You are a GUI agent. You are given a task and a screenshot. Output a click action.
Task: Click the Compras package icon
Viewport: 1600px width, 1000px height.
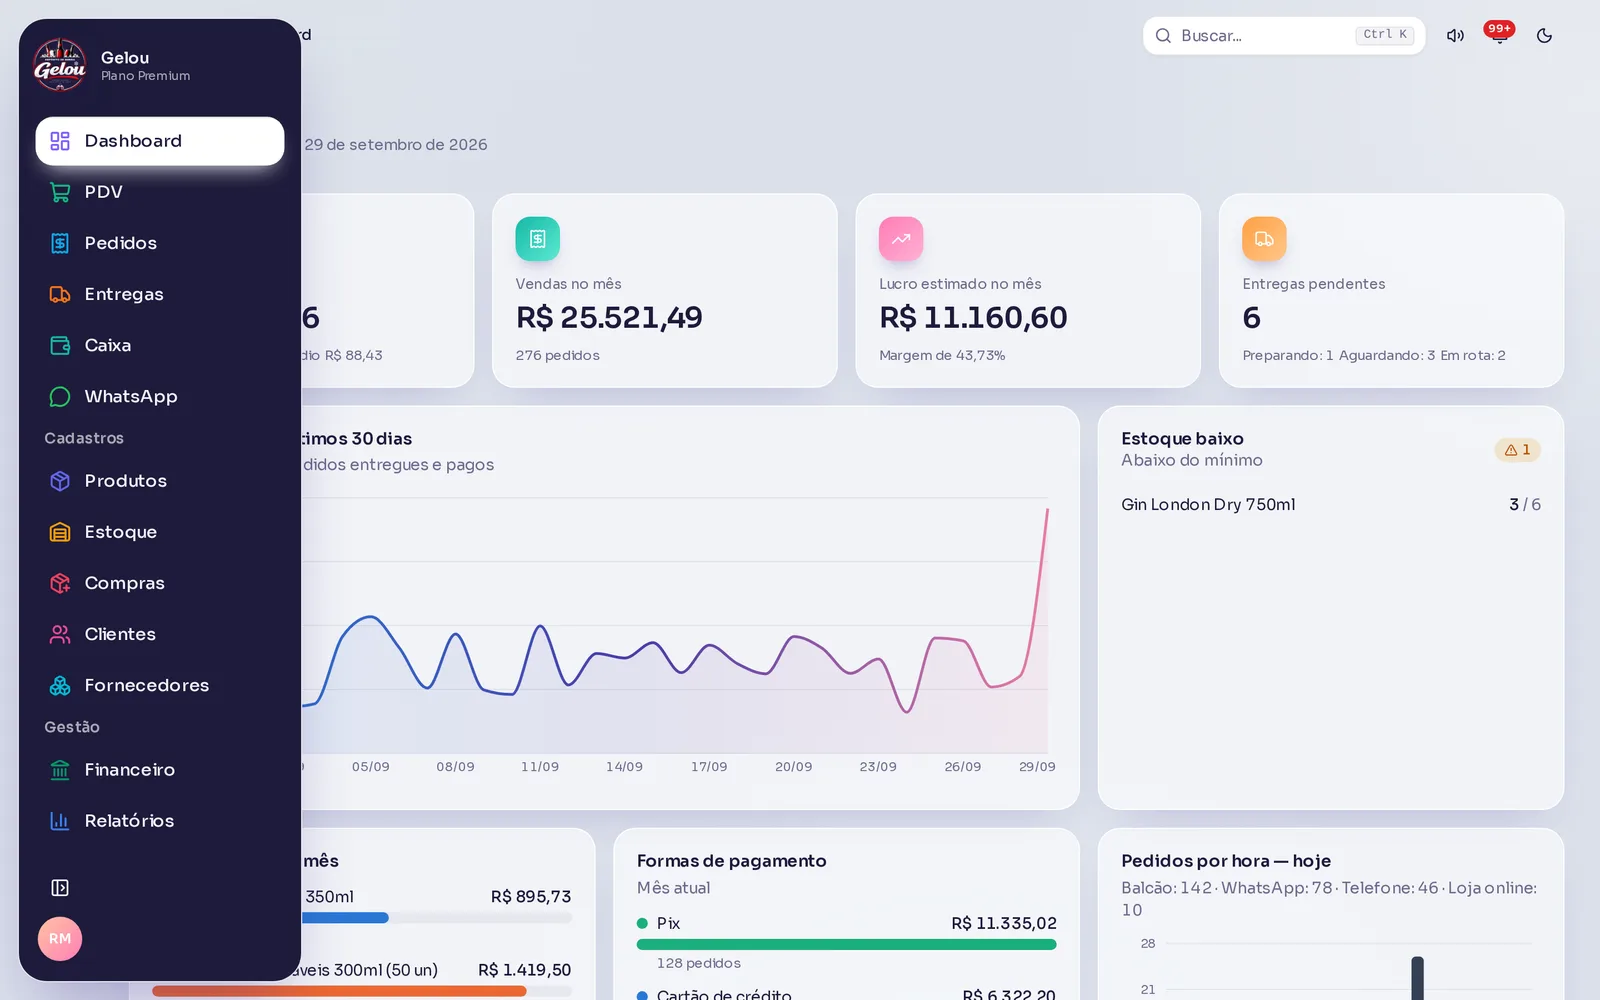coord(60,583)
